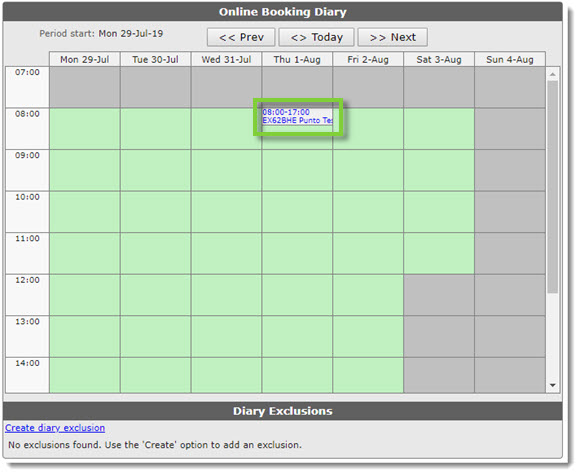
Task: Open the 08:00-17:00 EX62BHE Punto booking
Action: pyautogui.click(x=298, y=116)
